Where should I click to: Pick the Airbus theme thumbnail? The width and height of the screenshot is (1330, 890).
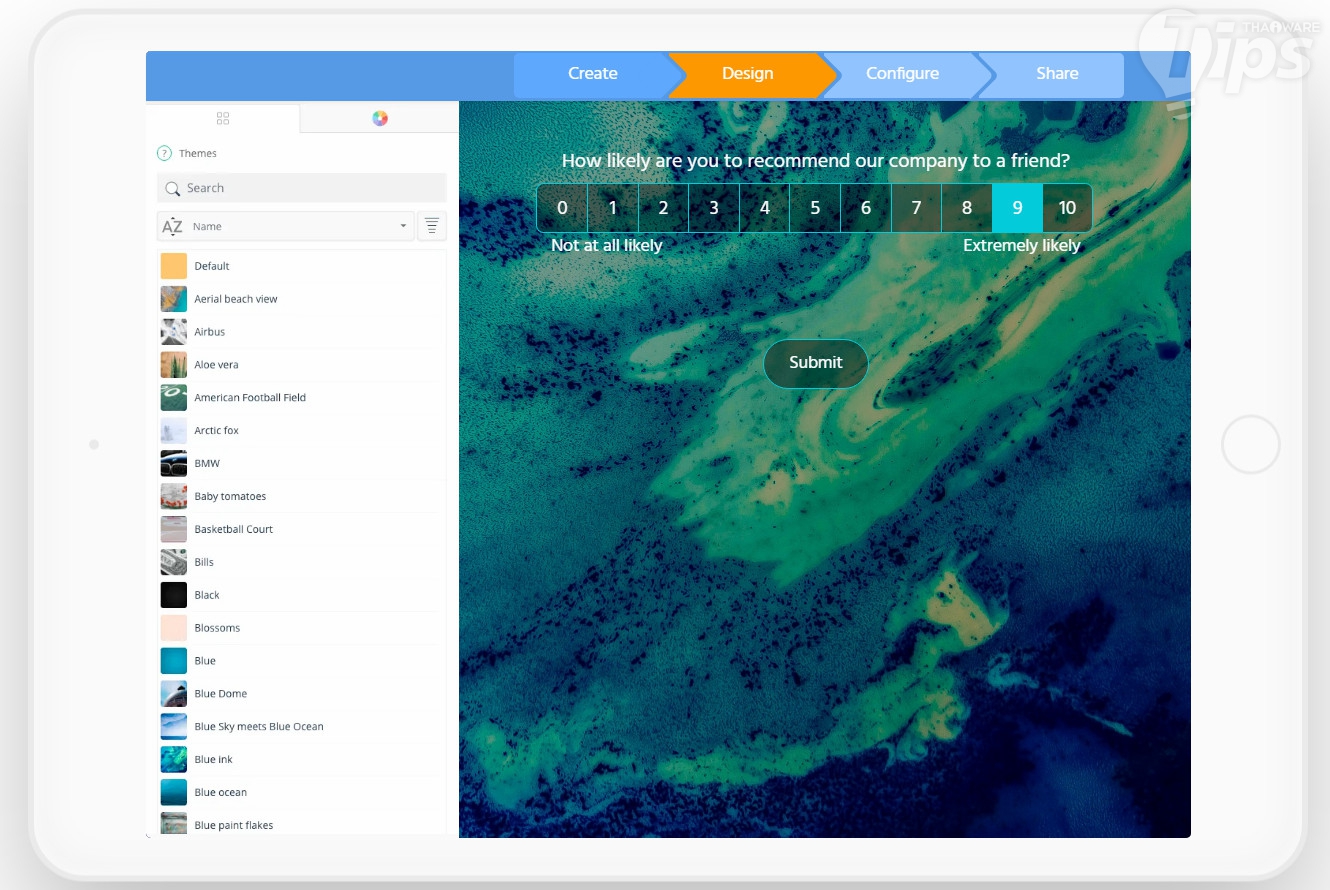(x=174, y=332)
